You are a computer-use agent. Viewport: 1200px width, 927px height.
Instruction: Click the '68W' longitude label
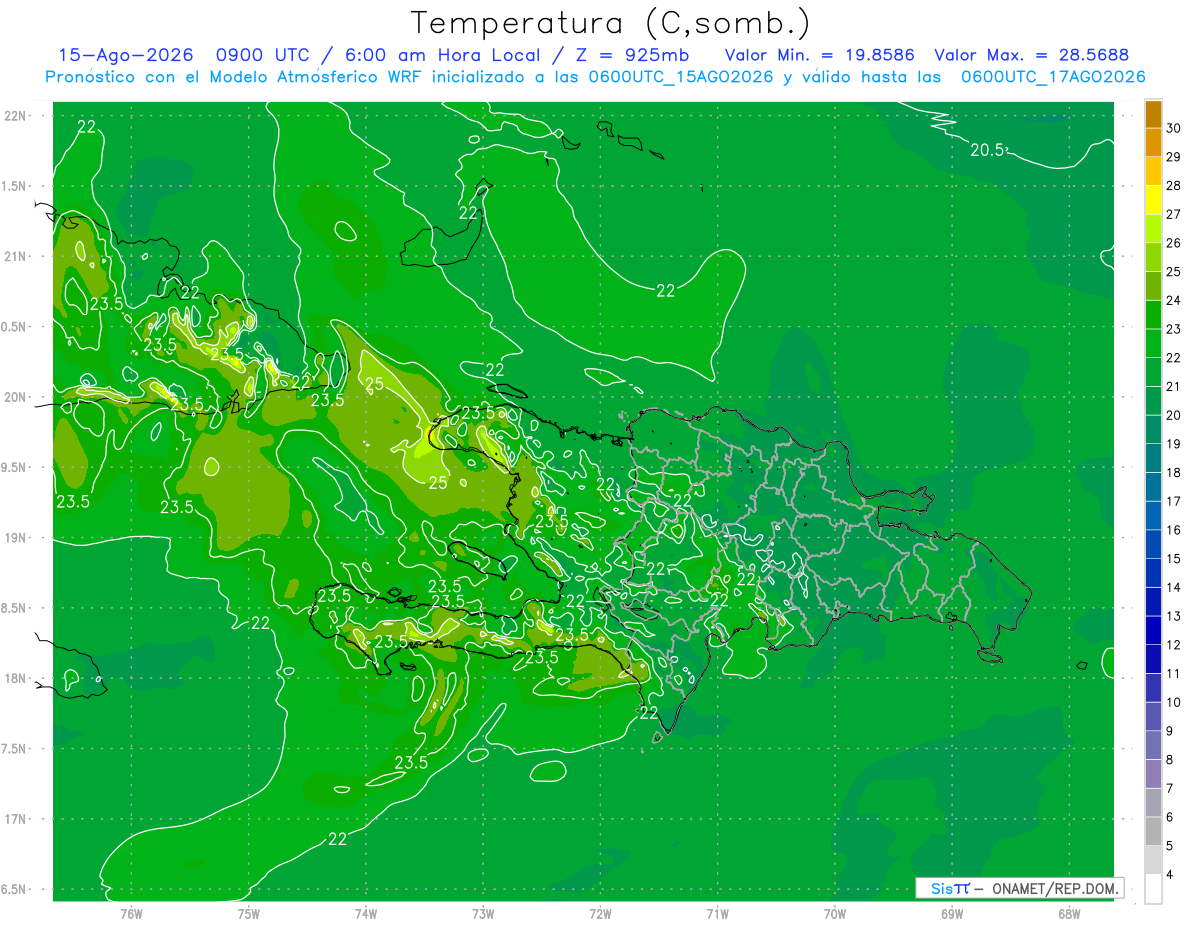1068,913
